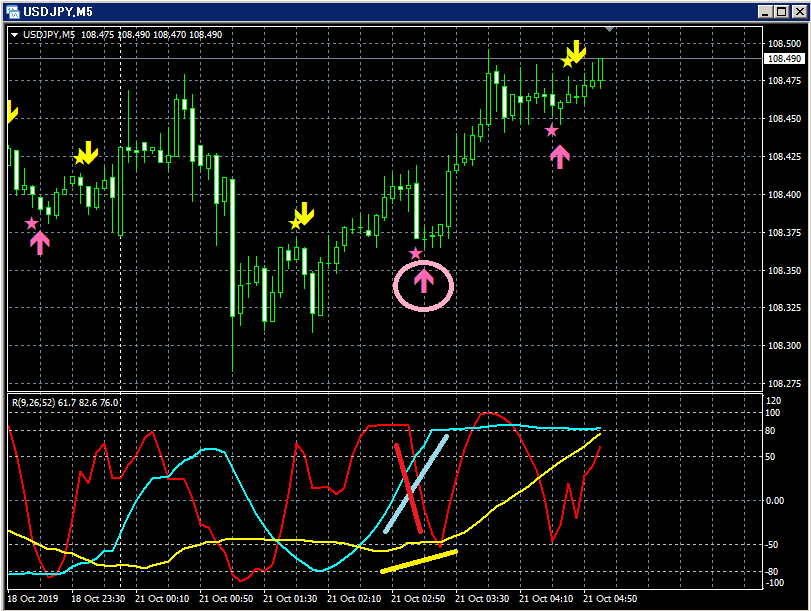Minimize the USDJPY,M5 chart window

point(766,11)
